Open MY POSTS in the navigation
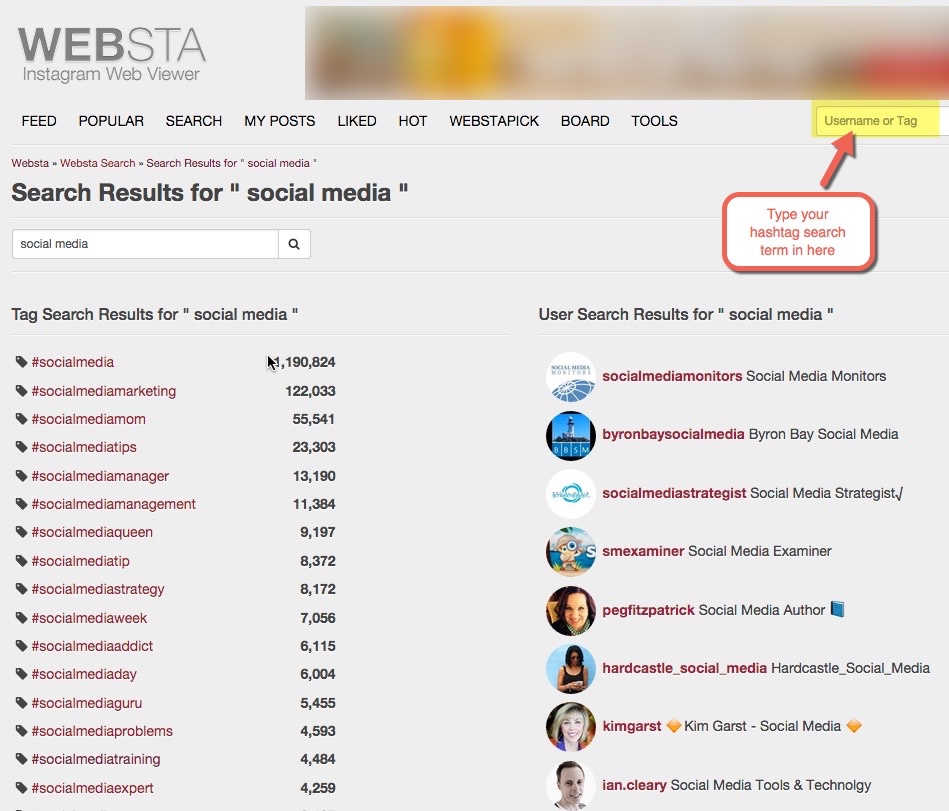Viewport: 949px width, 811px height. pyautogui.click(x=280, y=121)
